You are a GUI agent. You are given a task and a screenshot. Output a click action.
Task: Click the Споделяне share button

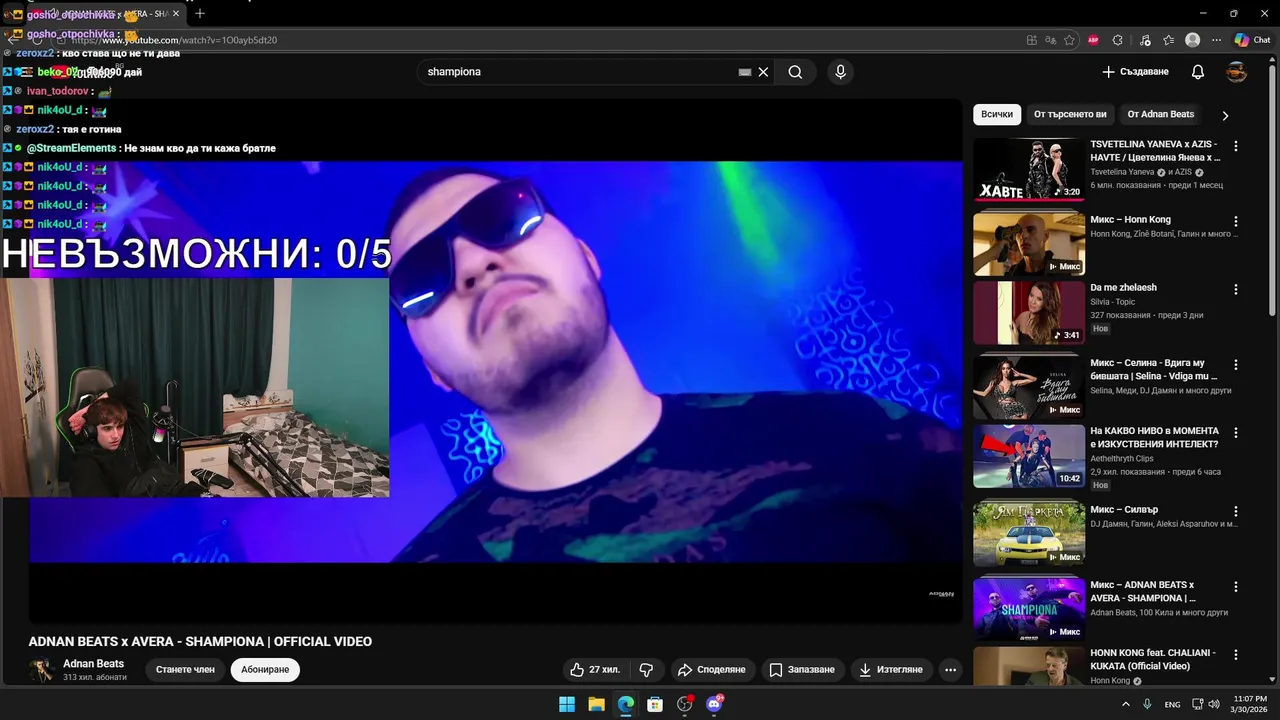(712, 669)
